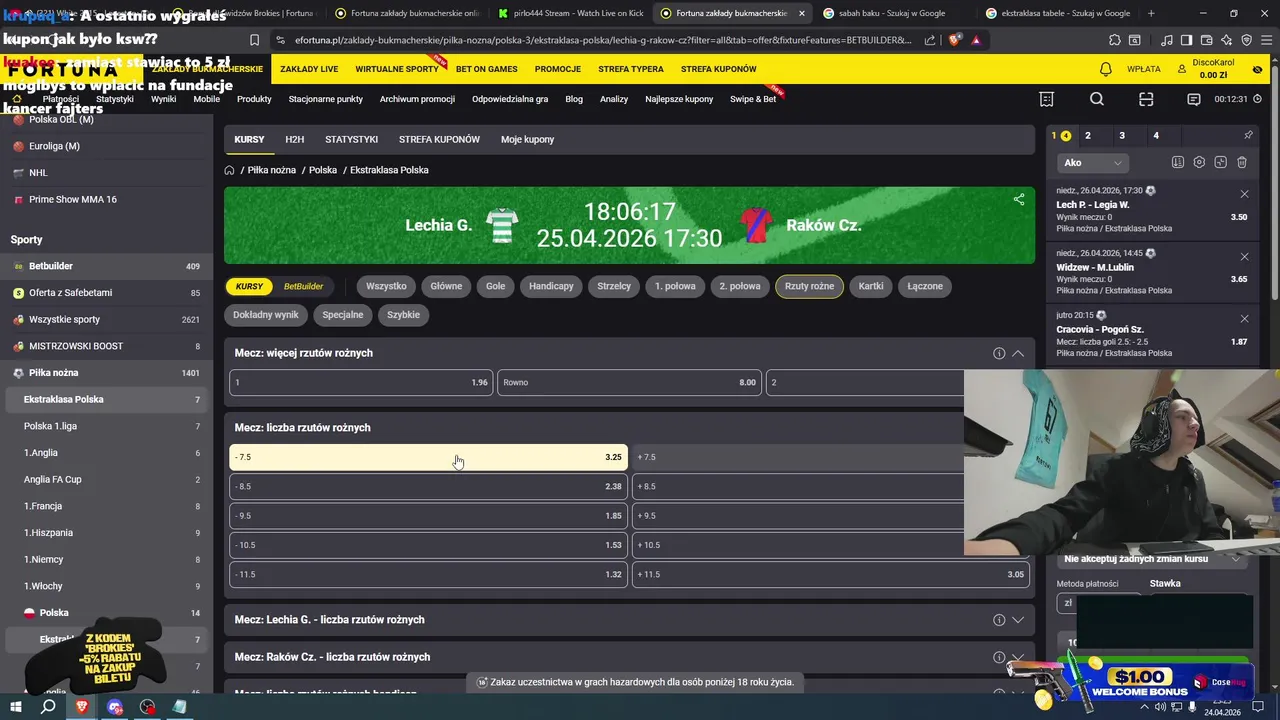Click the WPŁATA deposit button

(x=1144, y=69)
